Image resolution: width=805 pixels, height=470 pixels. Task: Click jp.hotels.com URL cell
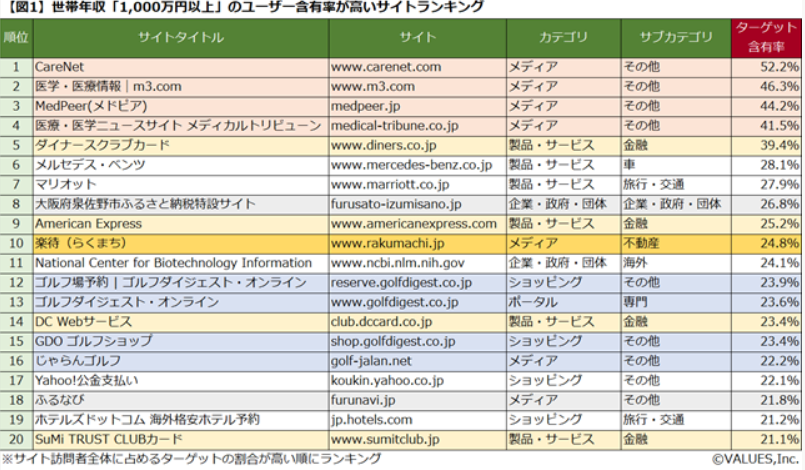[x=417, y=420]
